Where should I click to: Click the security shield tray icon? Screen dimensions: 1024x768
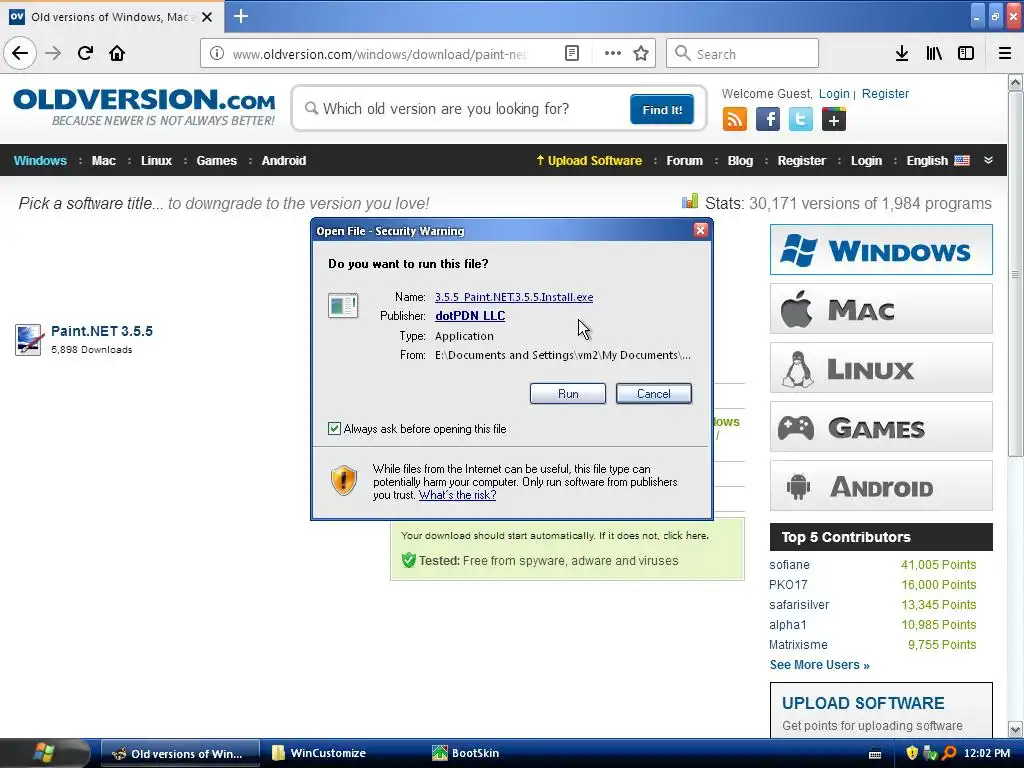click(912, 753)
